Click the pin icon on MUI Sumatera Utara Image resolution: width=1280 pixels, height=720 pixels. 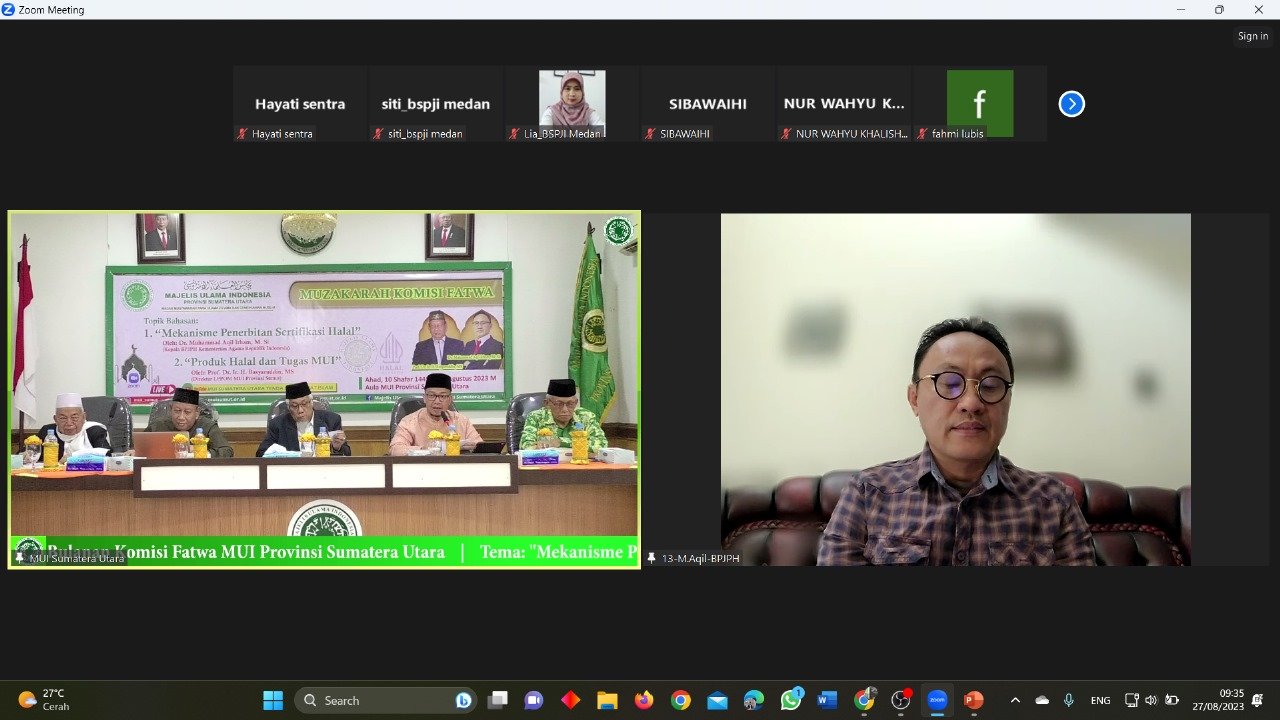pyautogui.click(x=20, y=558)
